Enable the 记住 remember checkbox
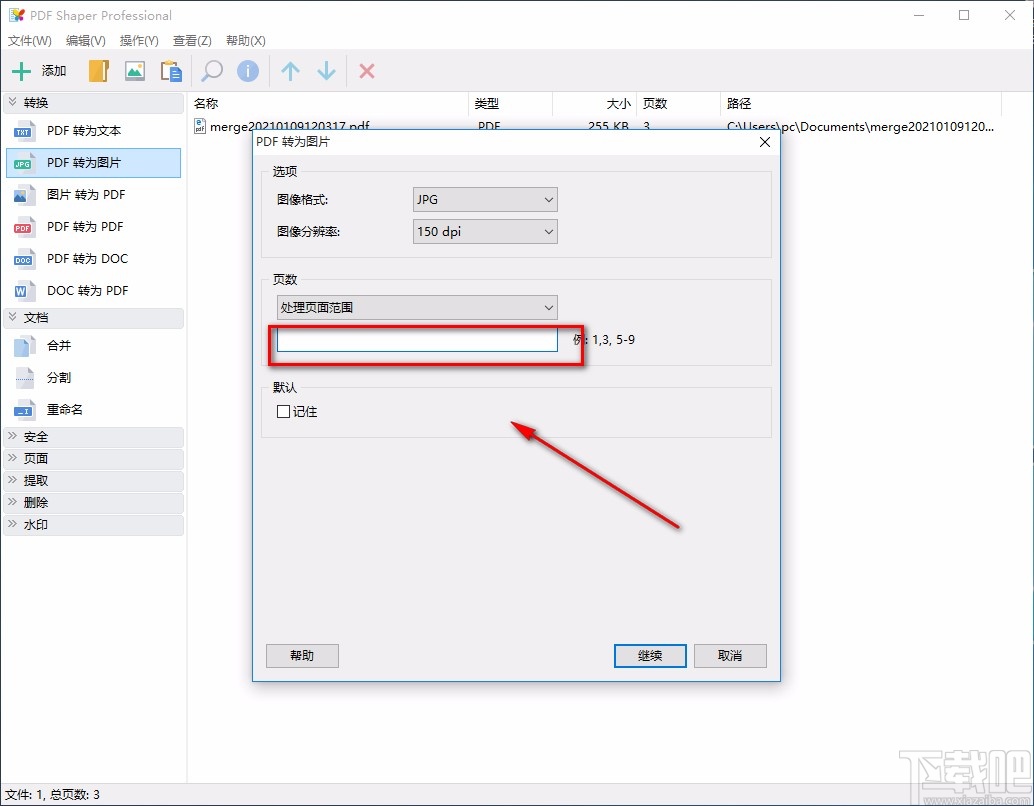The height and width of the screenshot is (806, 1034). (x=283, y=411)
